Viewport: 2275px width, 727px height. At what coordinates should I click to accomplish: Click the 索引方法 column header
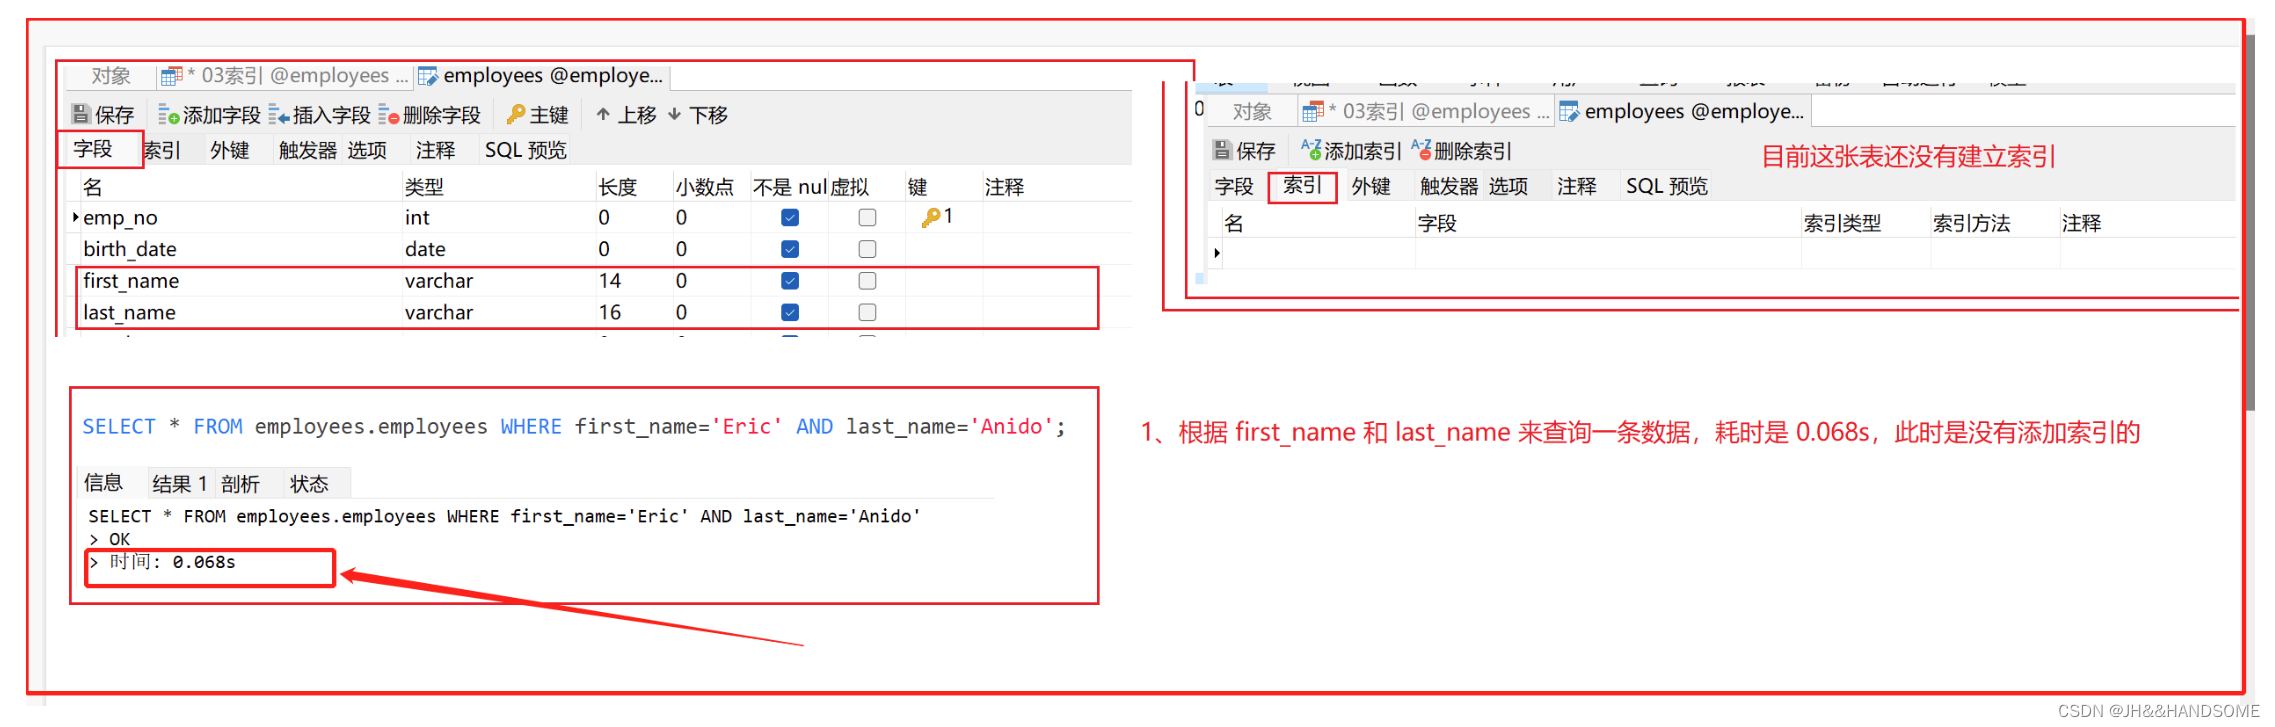pyautogui.click(x=1971, y=223)
